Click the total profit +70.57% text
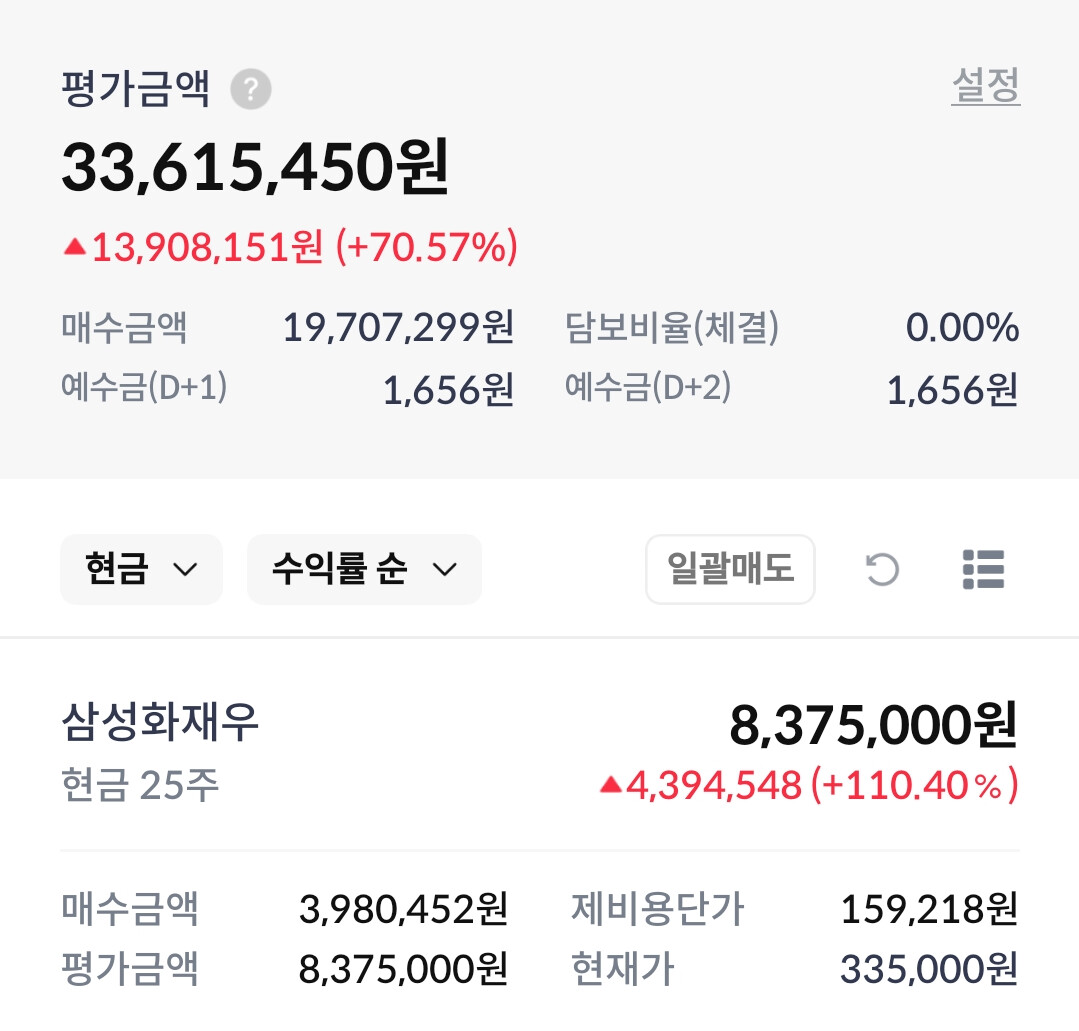Viewport: 1079px width, 1031px height. (x=427, y=246)
